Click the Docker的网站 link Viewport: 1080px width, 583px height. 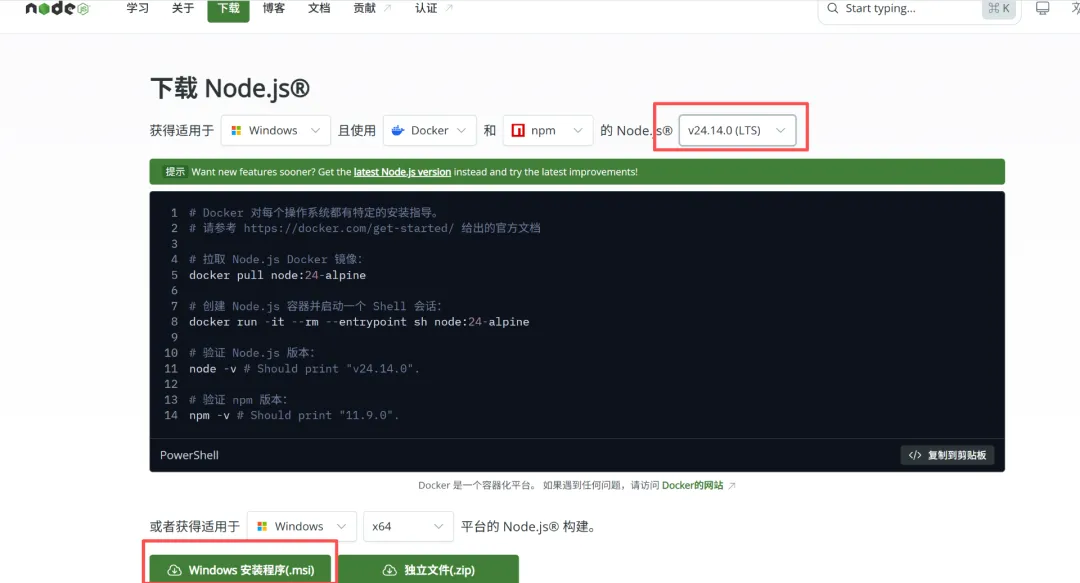coord(692,486)
